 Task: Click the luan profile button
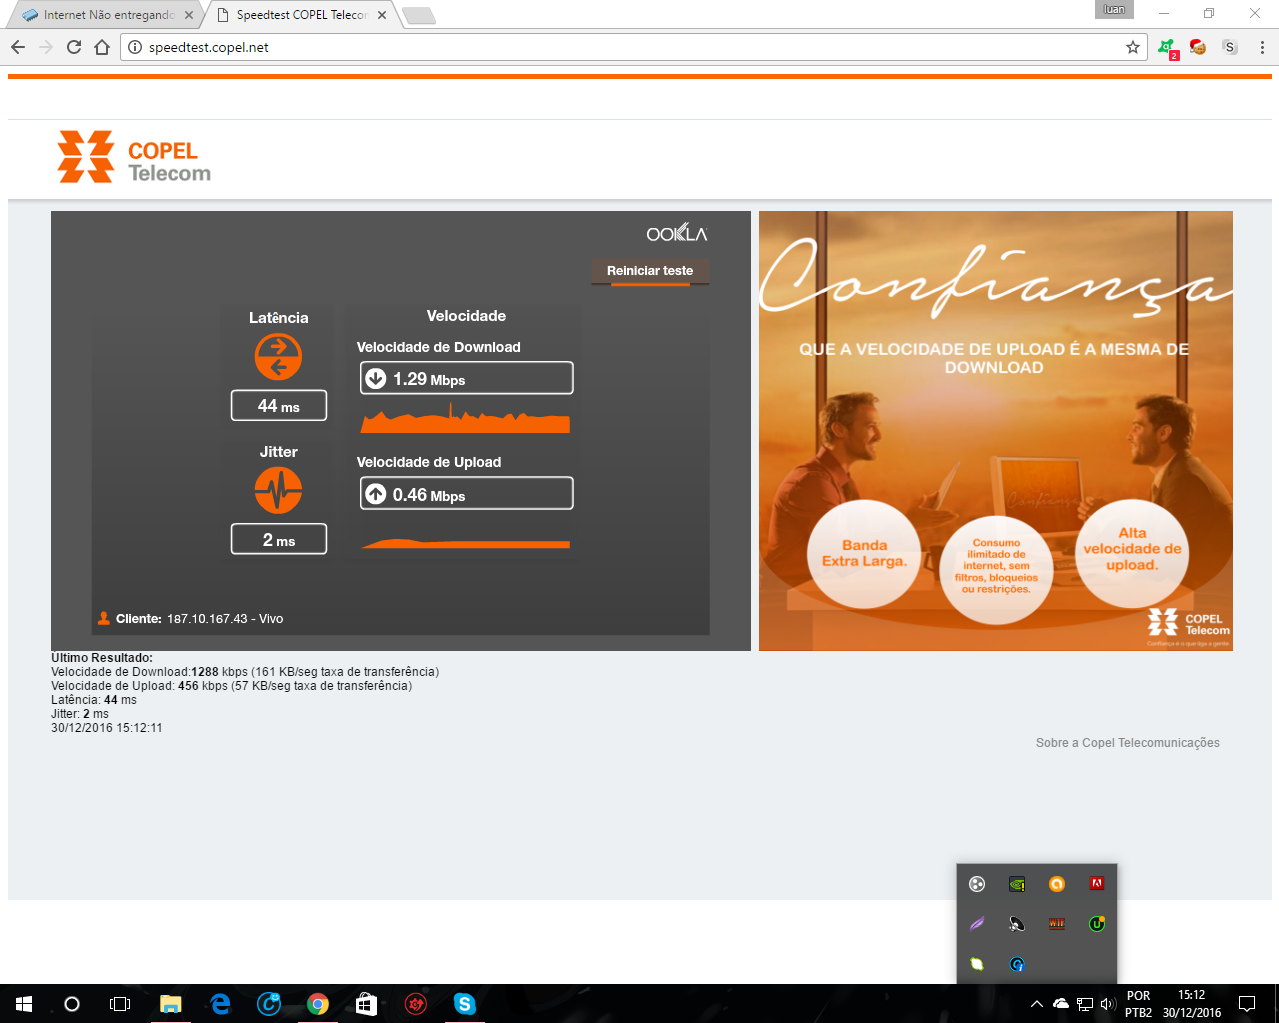(x=1114, y=10)
